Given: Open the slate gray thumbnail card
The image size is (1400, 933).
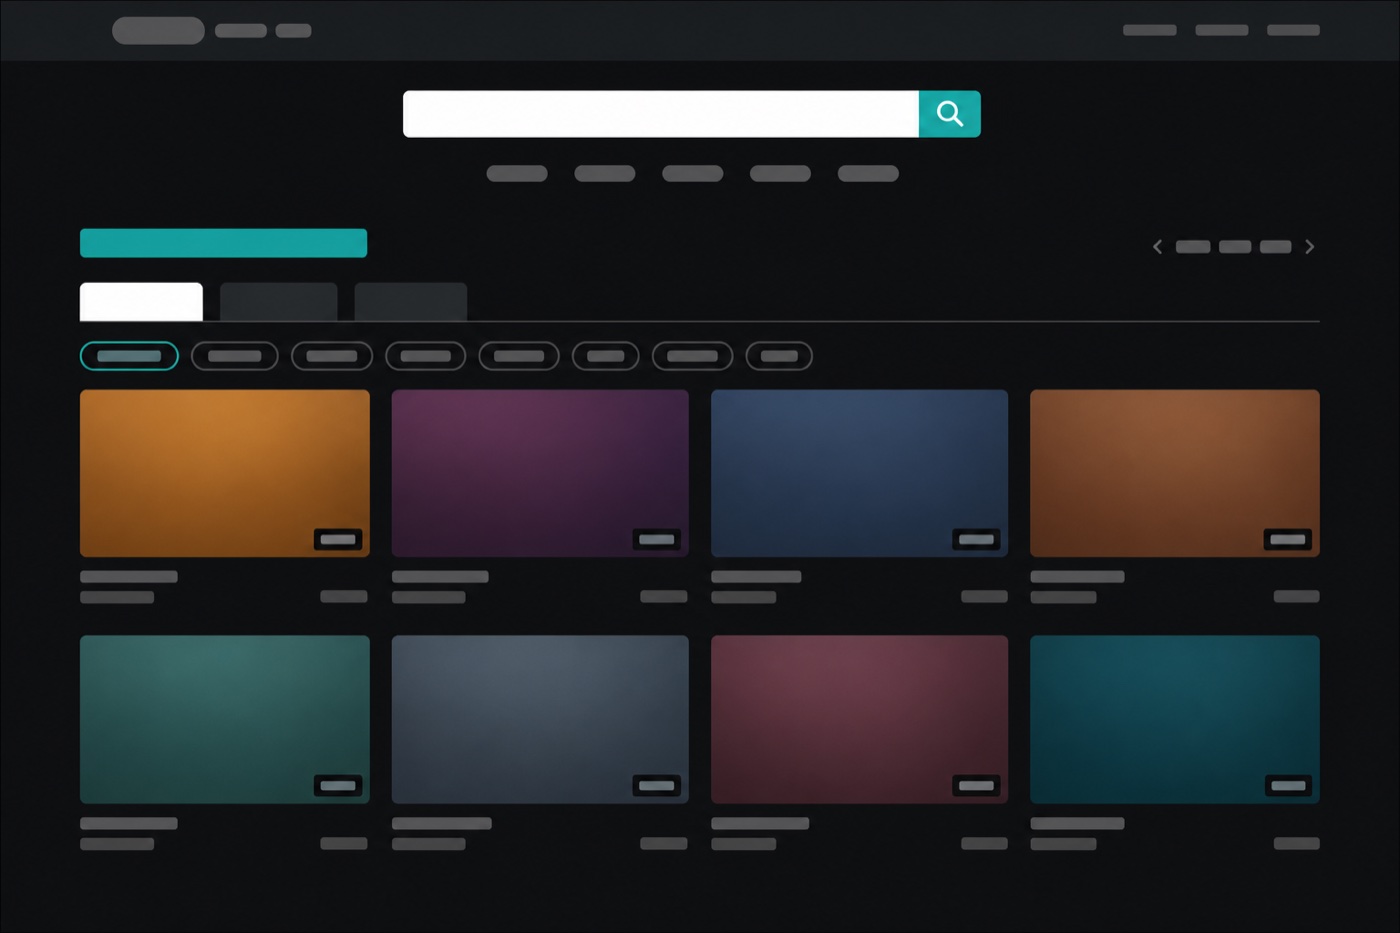Looking at the screenshot, I should click(540, 719).
